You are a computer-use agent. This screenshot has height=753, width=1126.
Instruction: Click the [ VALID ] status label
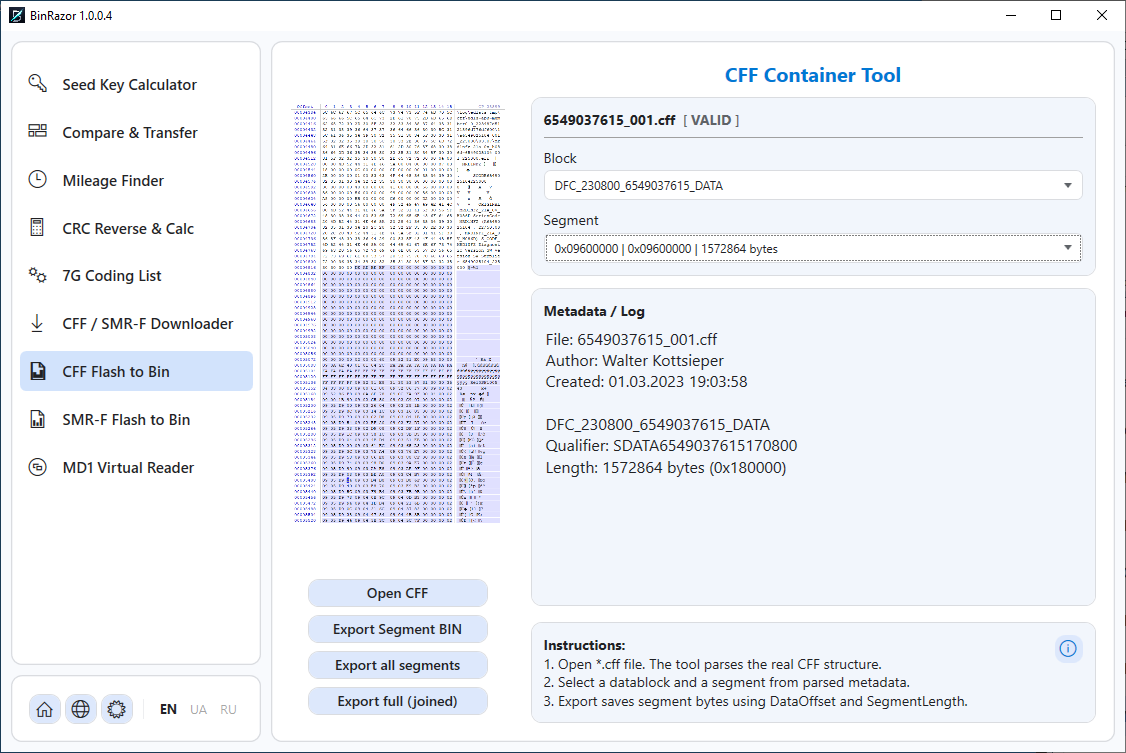[x=711, y=120]
